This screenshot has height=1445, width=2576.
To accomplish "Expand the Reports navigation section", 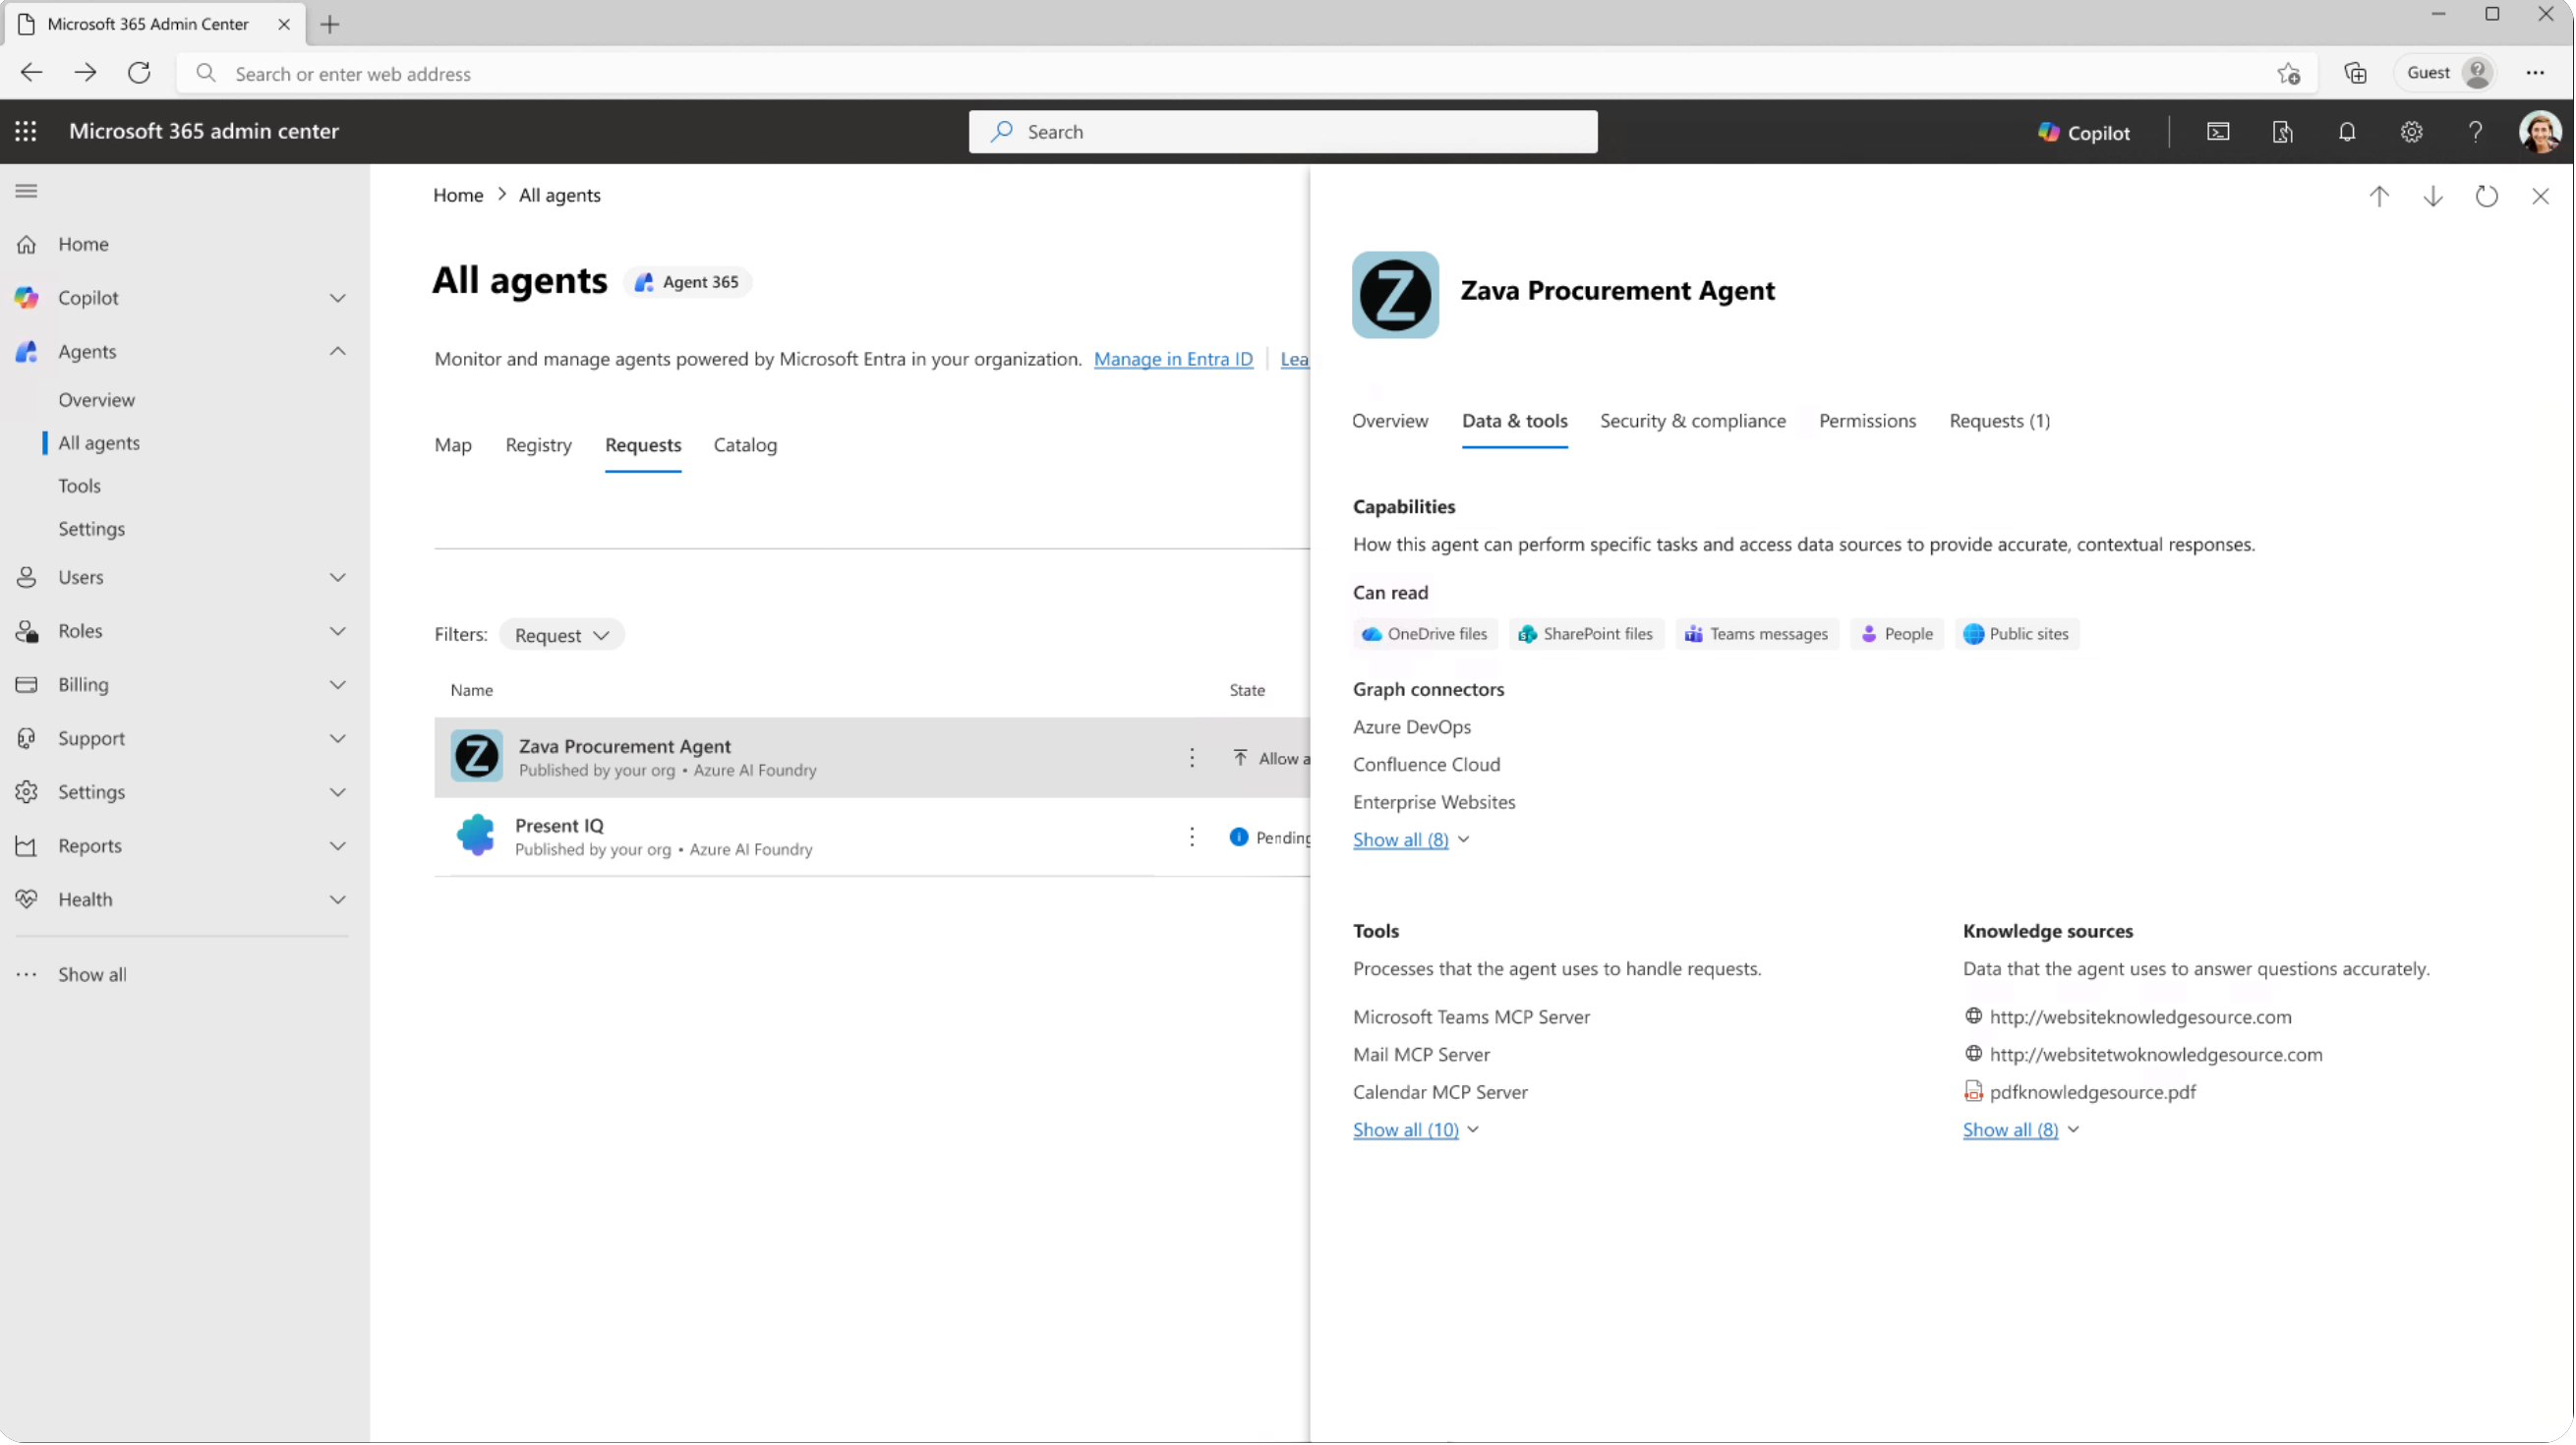I will point(338,846).
